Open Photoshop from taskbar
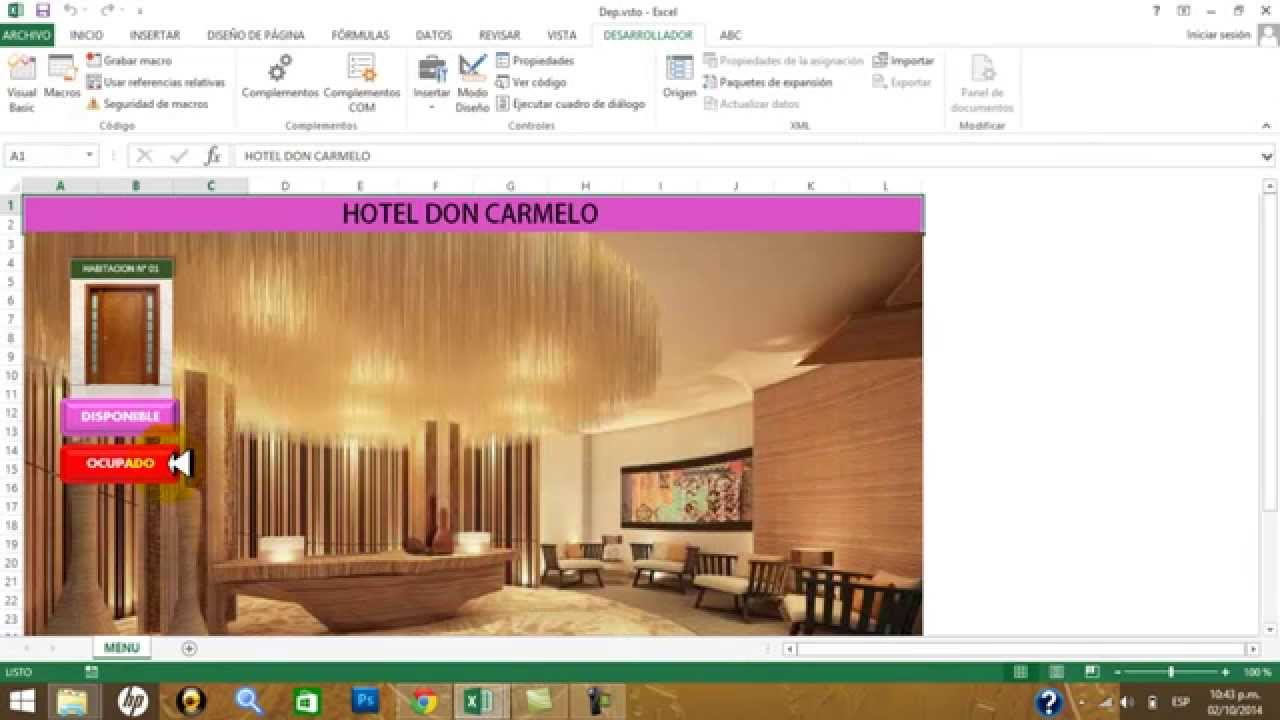 [x=366, y=701]
